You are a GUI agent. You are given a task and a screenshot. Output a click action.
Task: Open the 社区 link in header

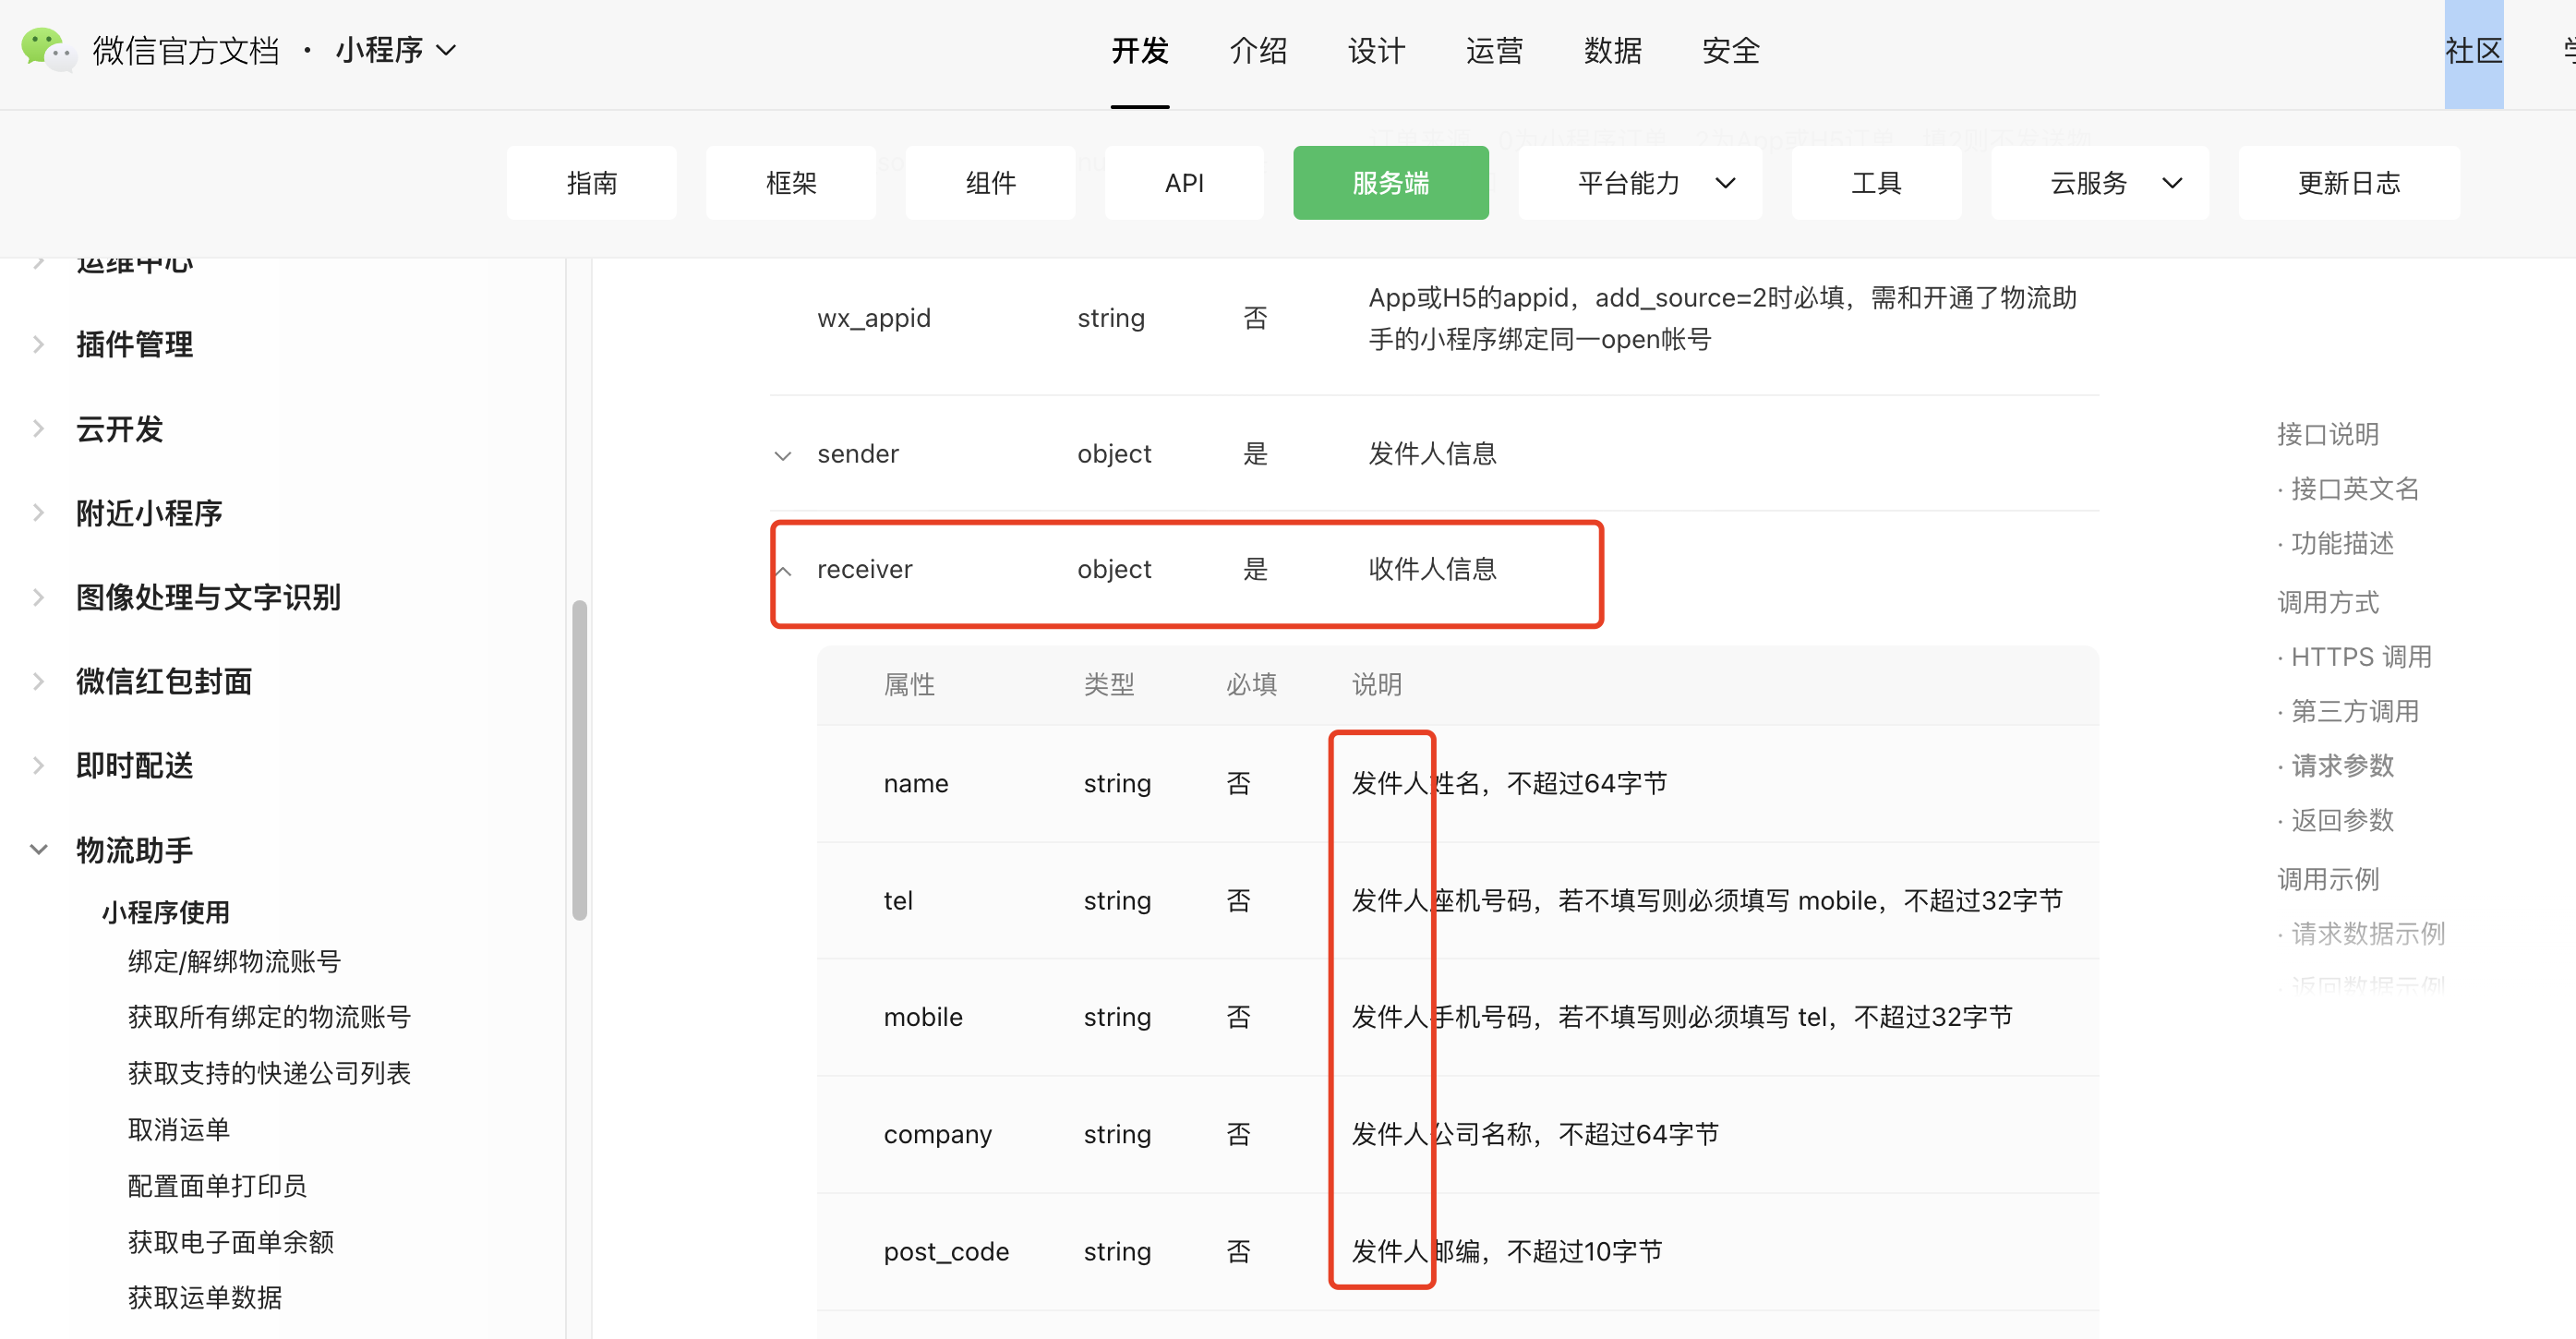(x=2472, y=50)
